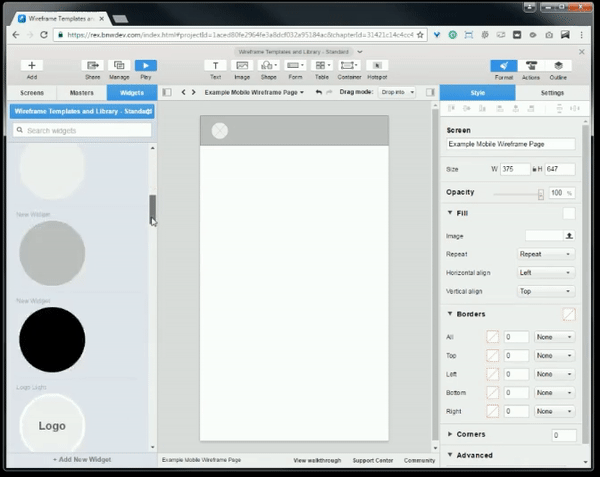Collapse the Fill section
The image size is (600, 477).
450,213
